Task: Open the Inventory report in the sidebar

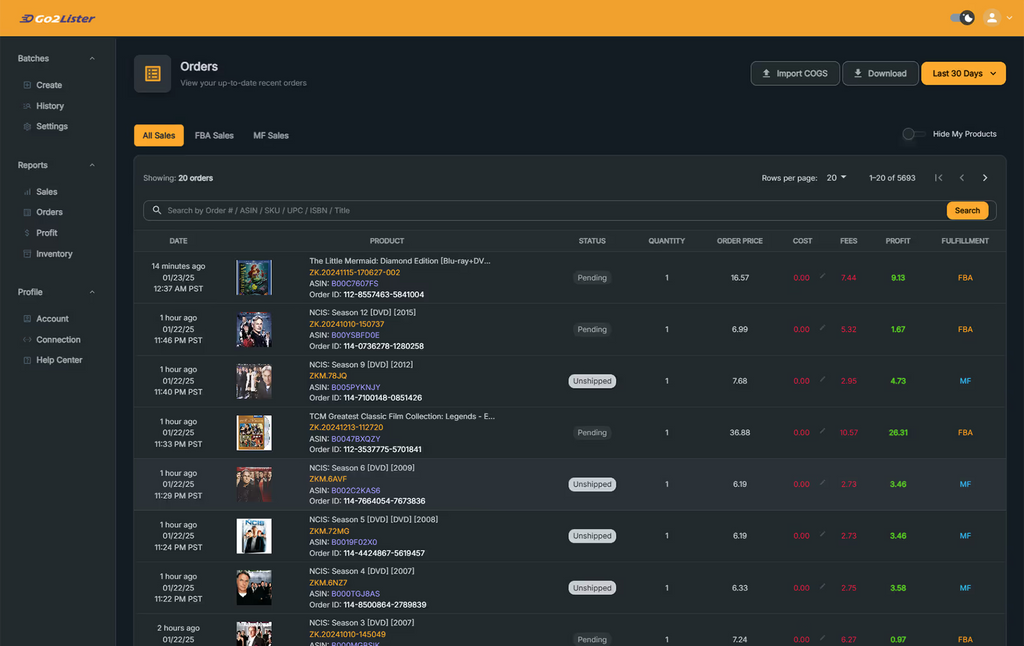Action: (53, 254)
